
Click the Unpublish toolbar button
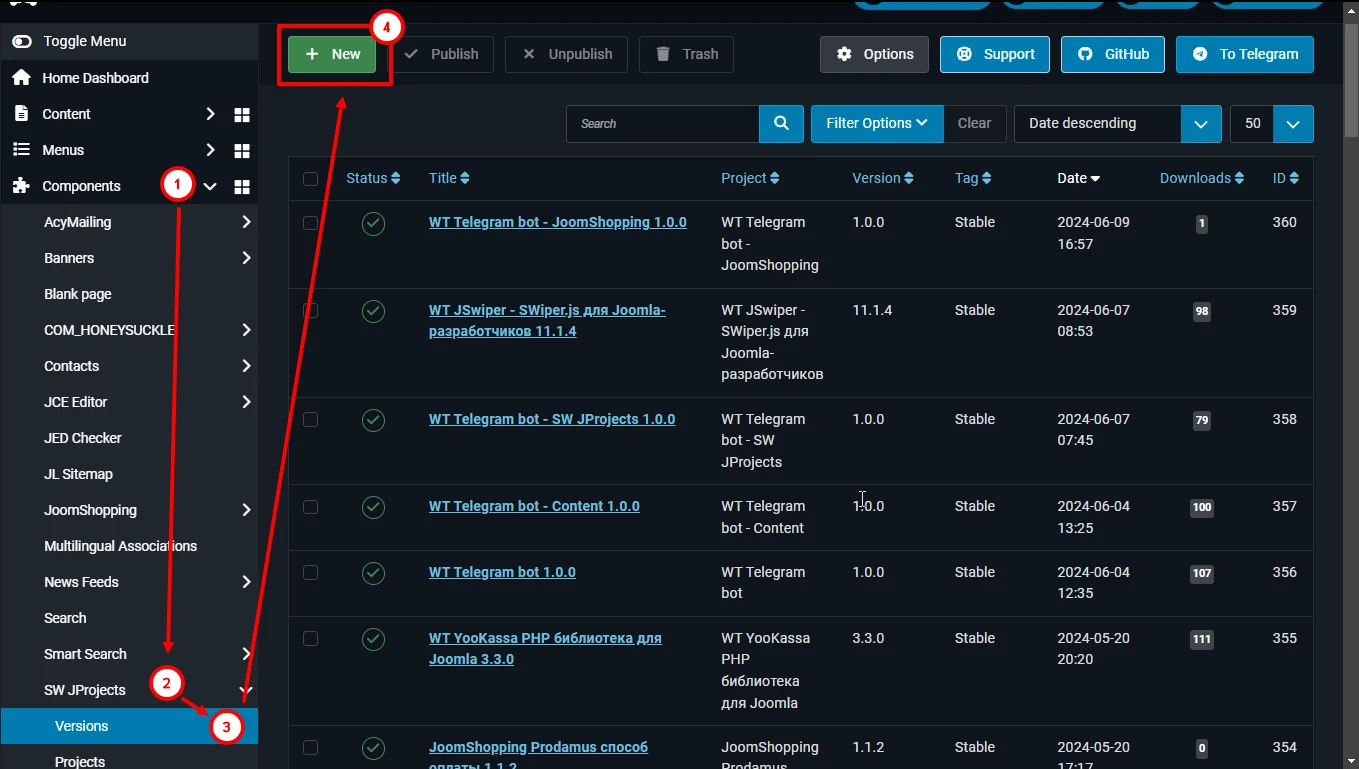coord(567,54)
